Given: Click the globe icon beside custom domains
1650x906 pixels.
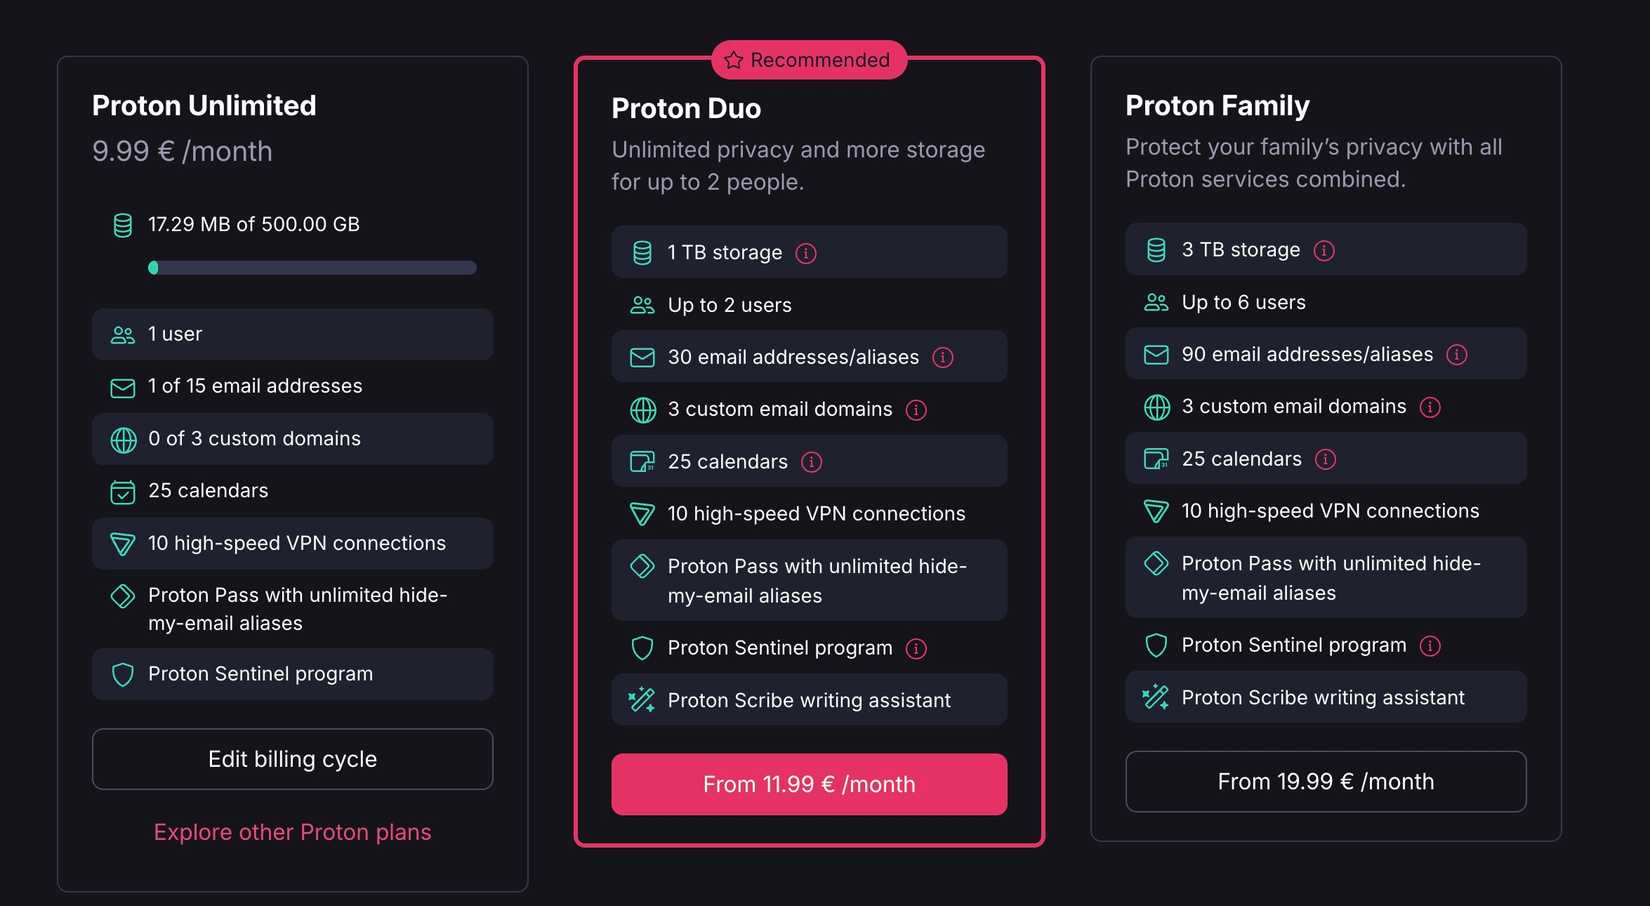Looking at the screenshot, I should (x=122, y=438).
